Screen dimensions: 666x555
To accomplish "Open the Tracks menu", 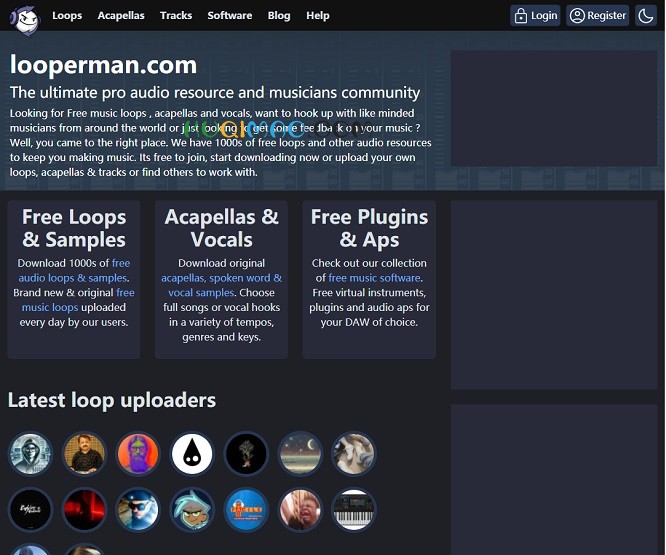I will [x=176, y=16].
